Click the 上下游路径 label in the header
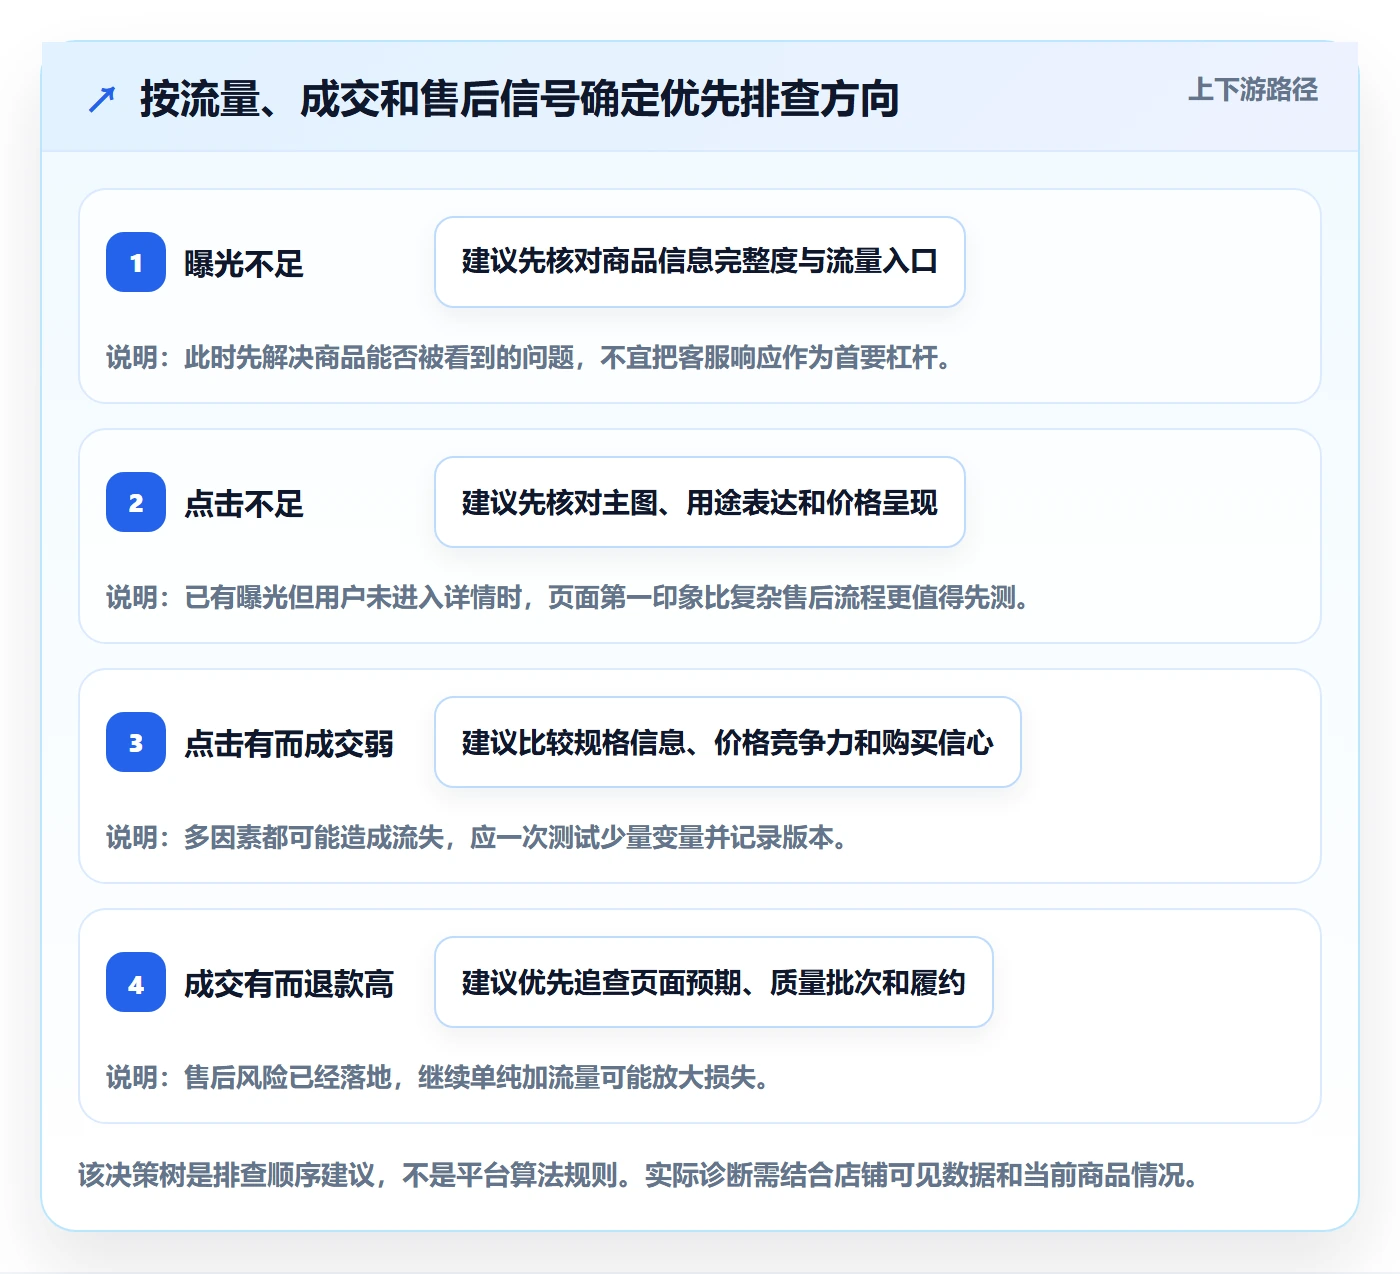This screenshot has height=1274, width=1400. [1252, 90]
